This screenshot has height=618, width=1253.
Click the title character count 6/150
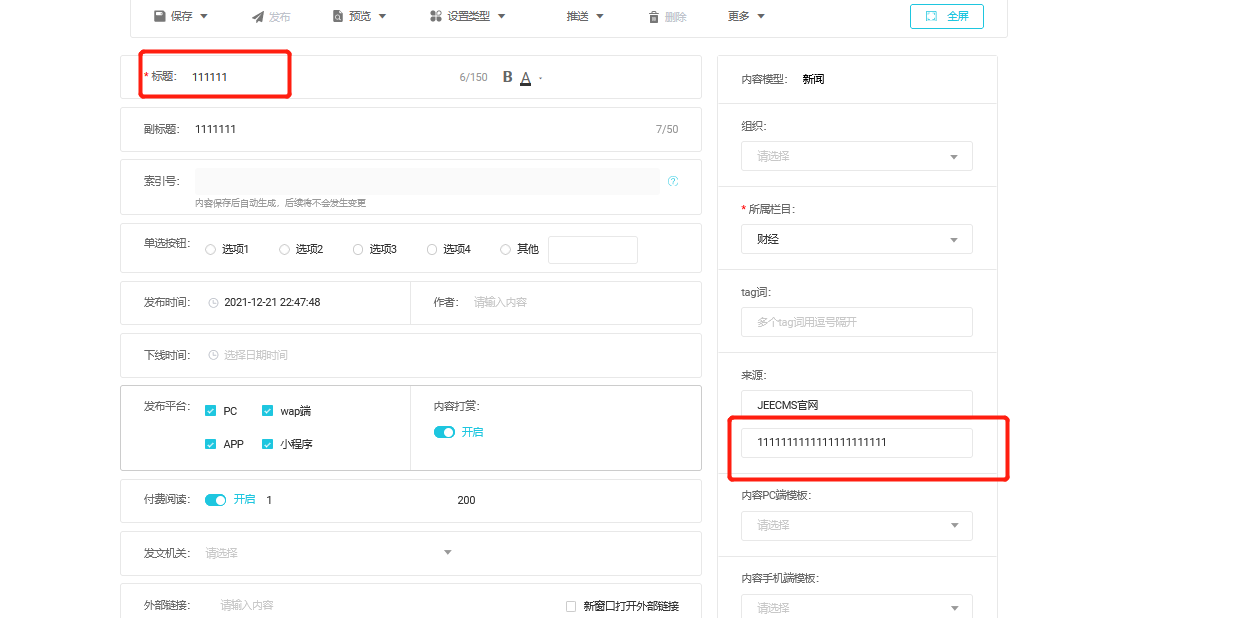[474, 77]
